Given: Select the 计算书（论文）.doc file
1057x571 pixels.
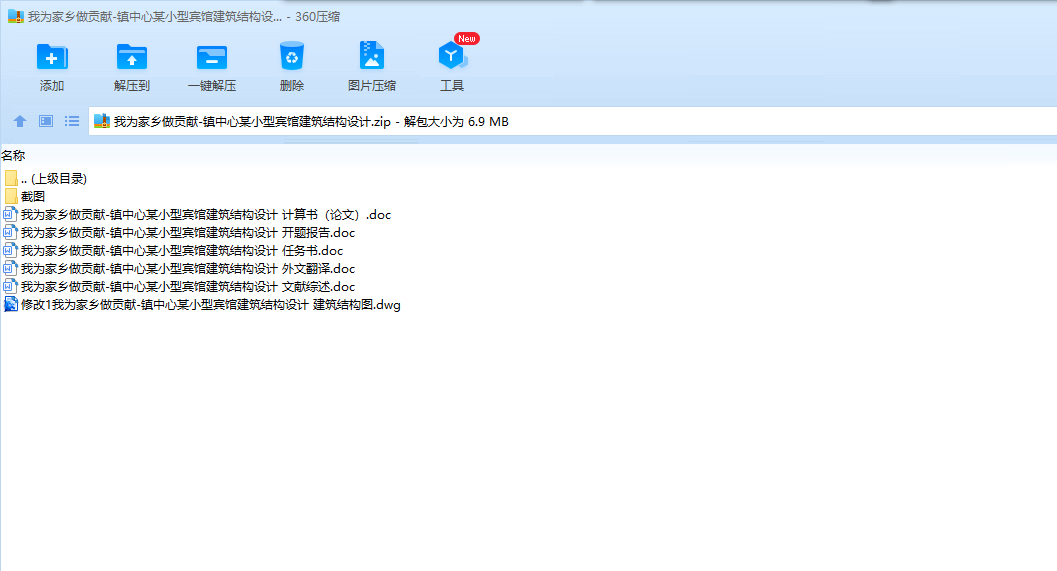Looking at the screenshot, I should [198, 214].
